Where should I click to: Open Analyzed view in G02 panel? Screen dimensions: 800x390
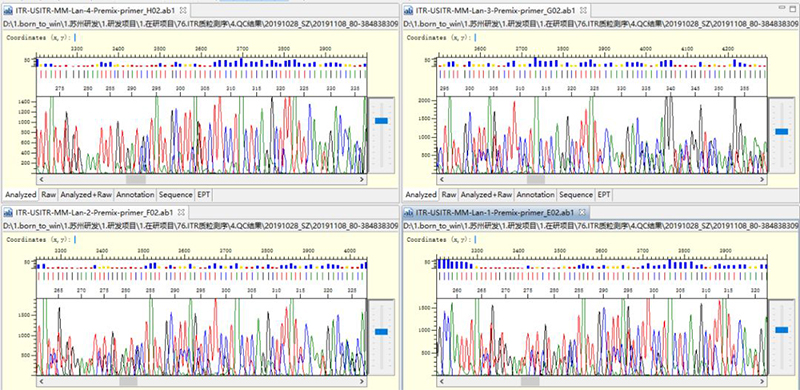coord(421,194)
